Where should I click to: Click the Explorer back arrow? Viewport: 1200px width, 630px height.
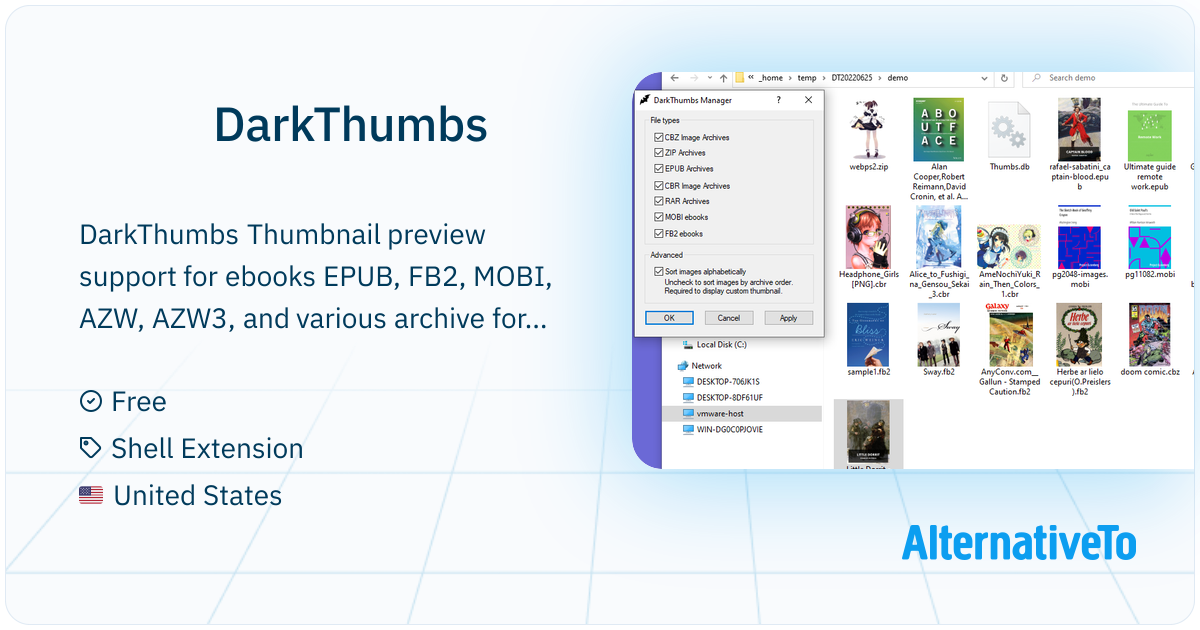pos(675,77)
